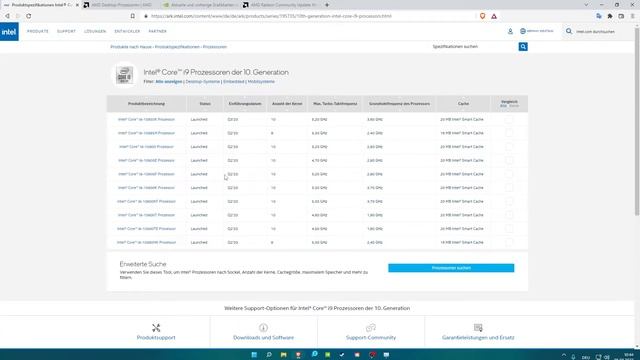640x360 pixels.
Task: Select the Alle anzeigen filter
Action: [169, 82]
